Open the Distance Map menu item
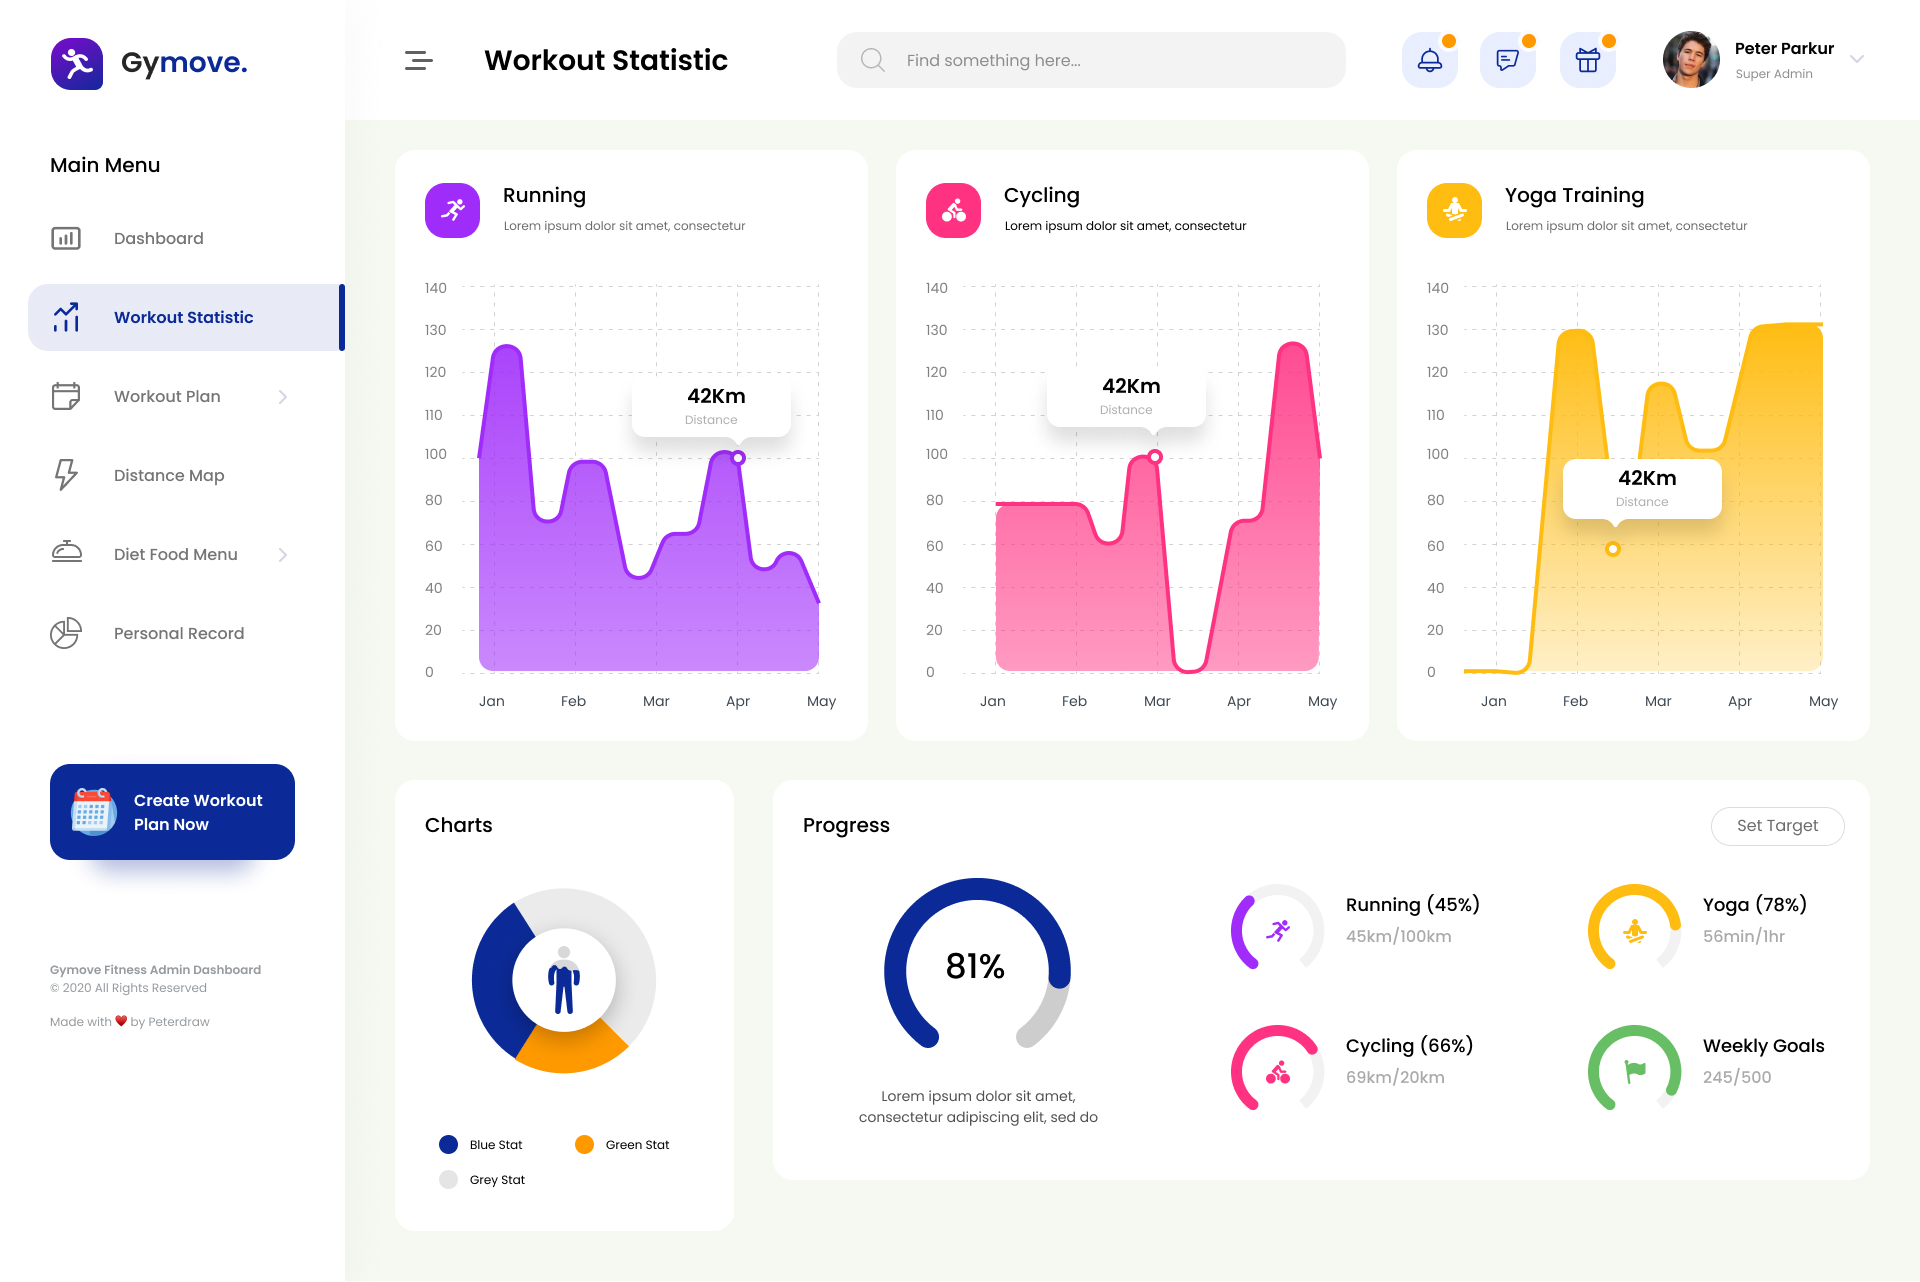 [x=168, y=475]
